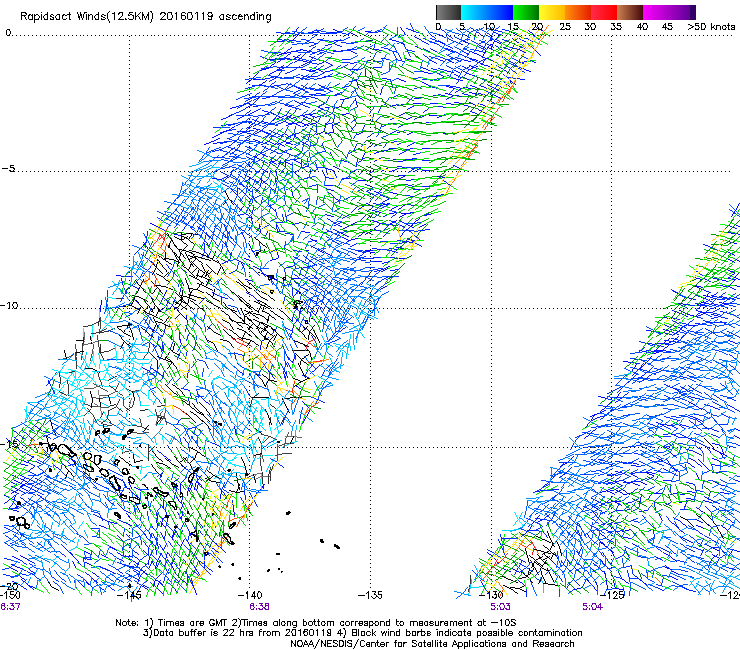Click the 'Data buffer is 22 hrs' note line
This screenshot has width=740, height=650.
(362, 633)
